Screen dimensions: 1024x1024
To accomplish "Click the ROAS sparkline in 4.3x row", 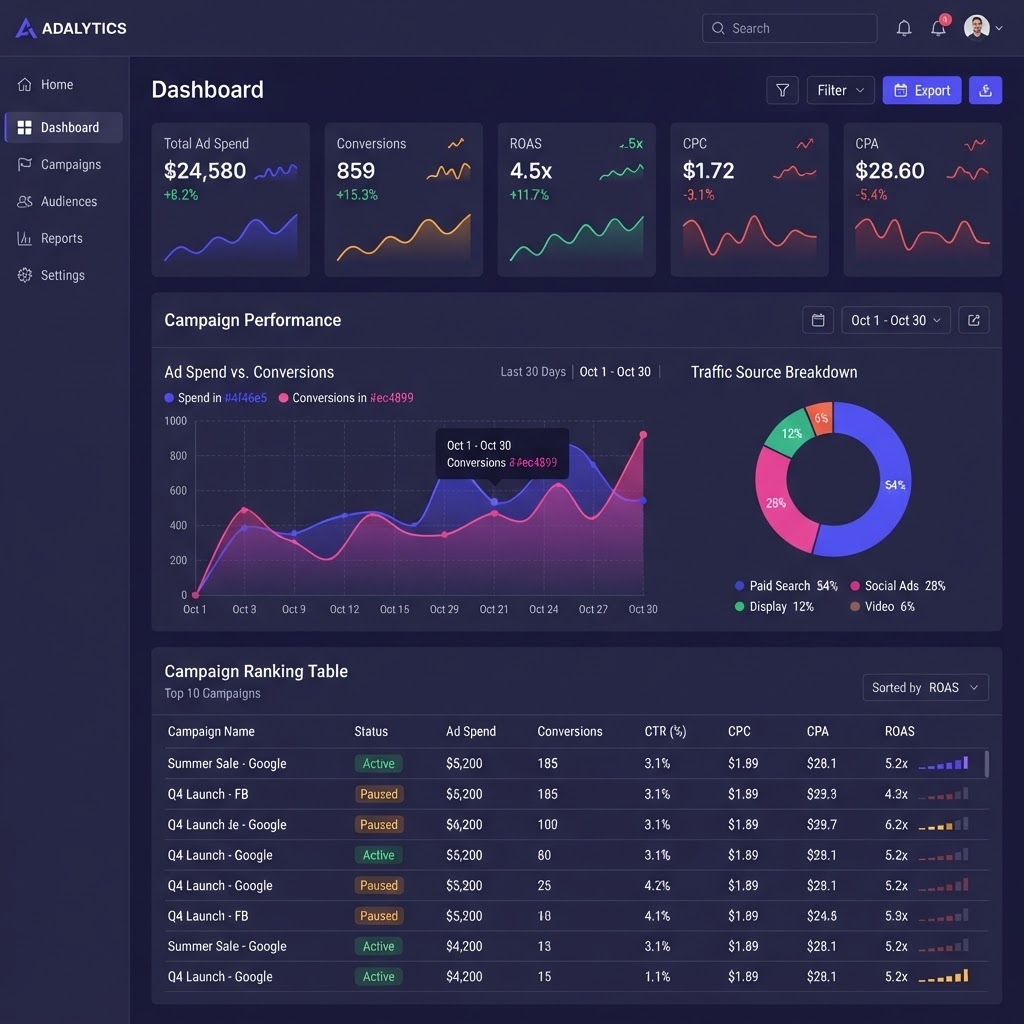I will click(x=943, y=794).
